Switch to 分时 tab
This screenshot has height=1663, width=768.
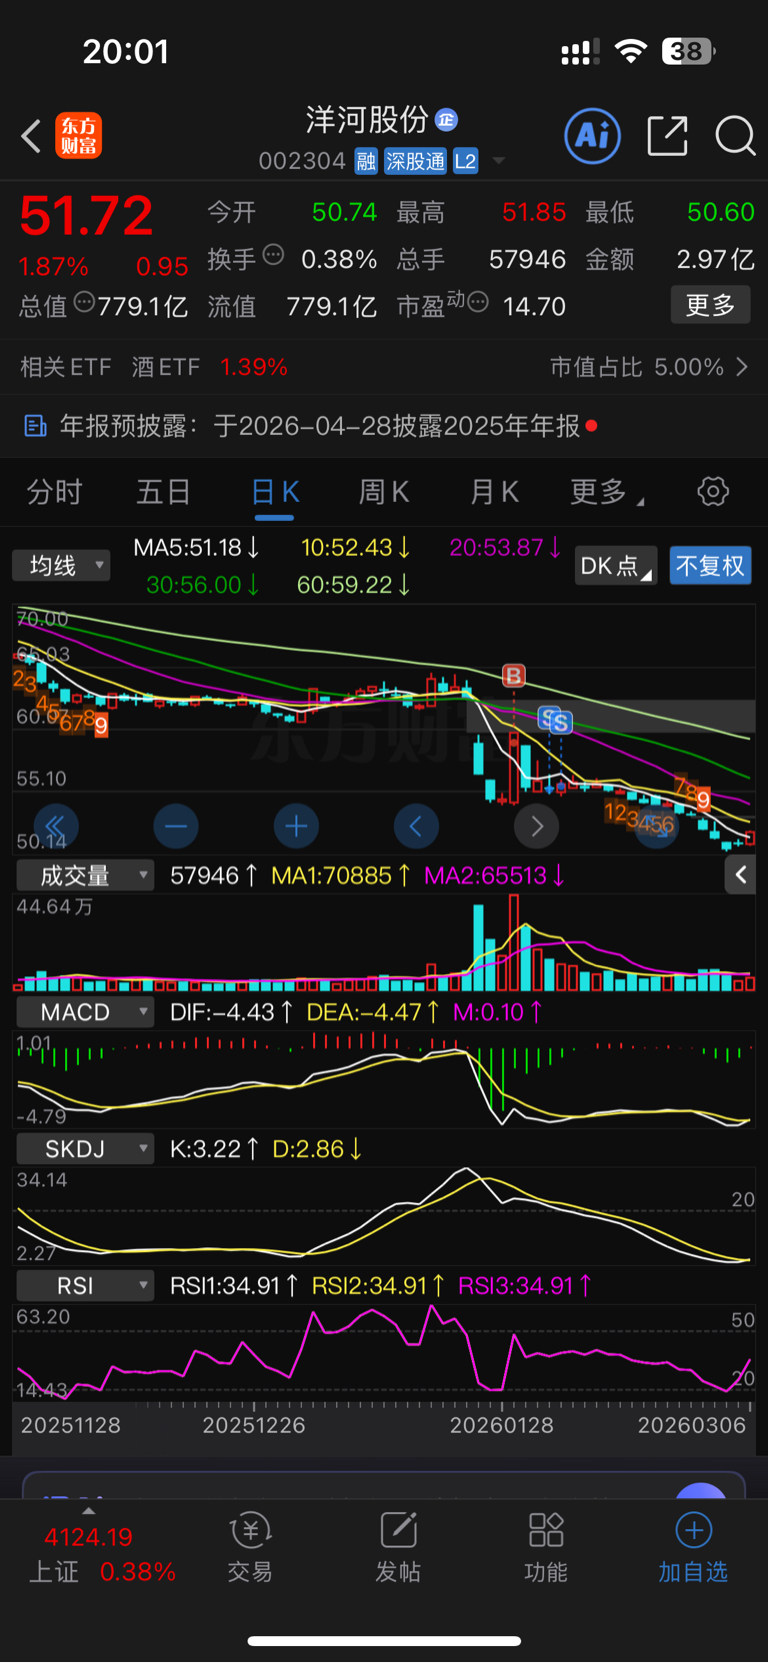pos(54,492)
